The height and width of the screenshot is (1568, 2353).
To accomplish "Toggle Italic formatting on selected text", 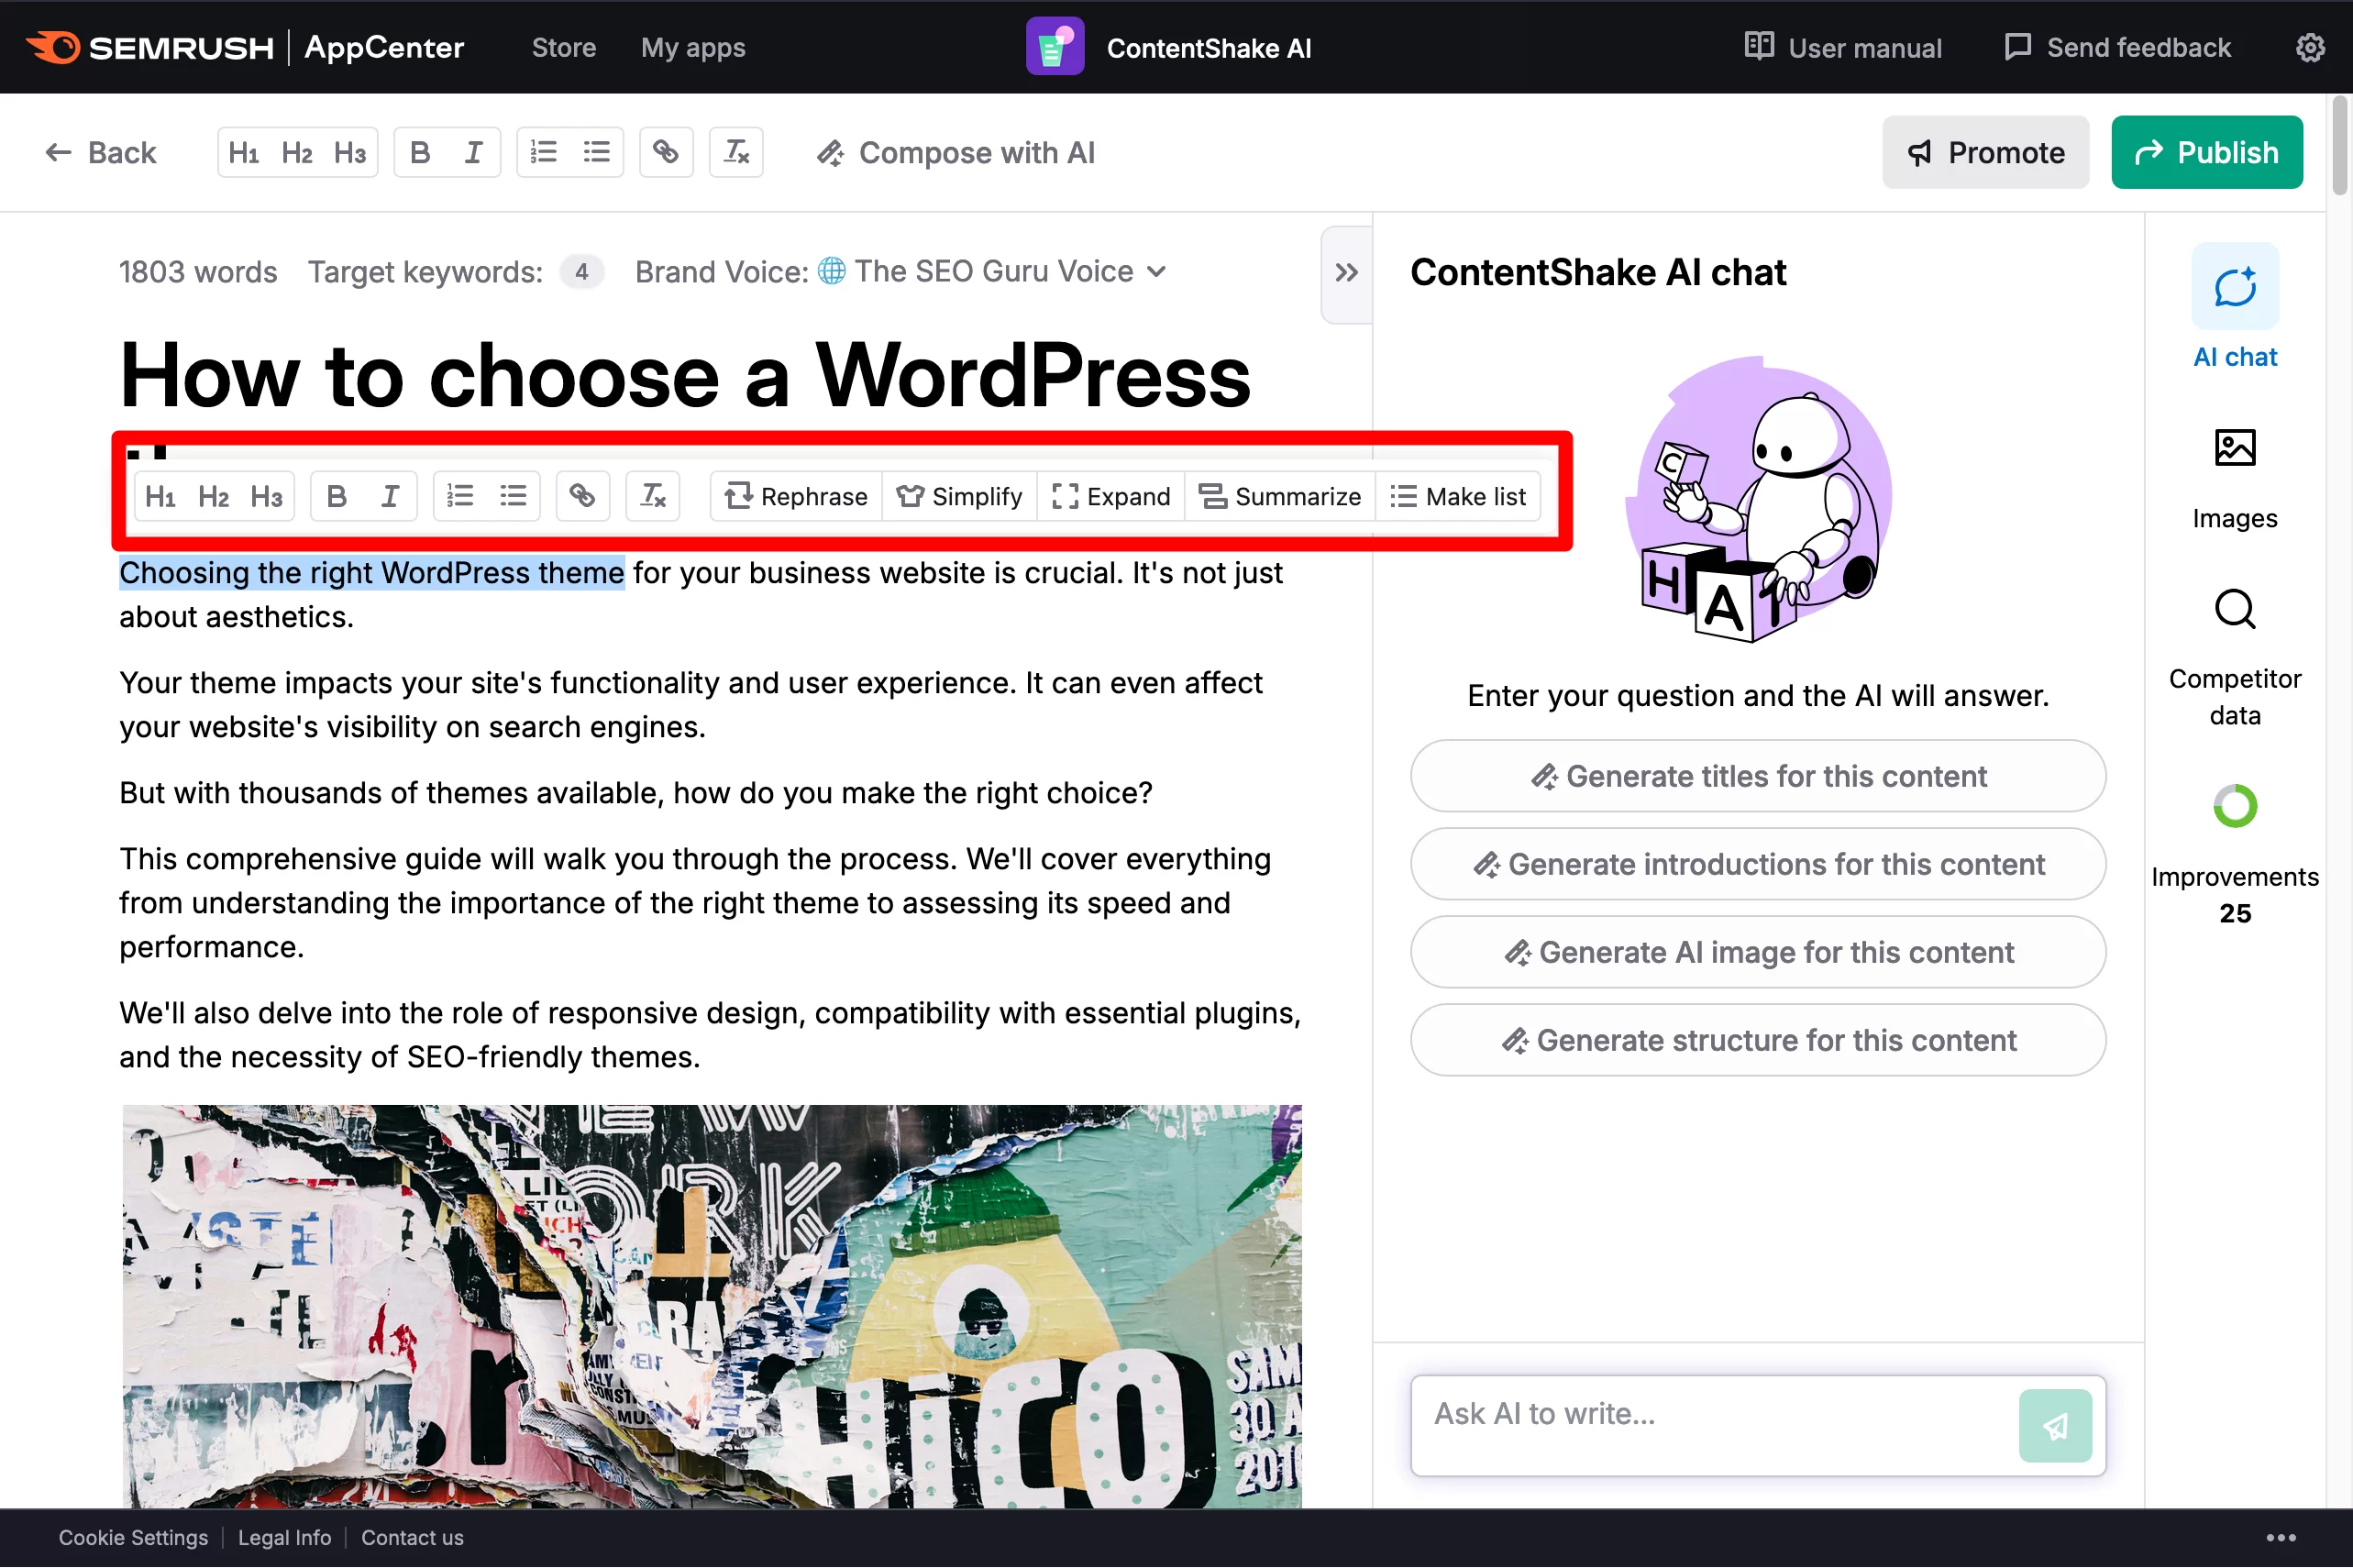I will [389, 495].
